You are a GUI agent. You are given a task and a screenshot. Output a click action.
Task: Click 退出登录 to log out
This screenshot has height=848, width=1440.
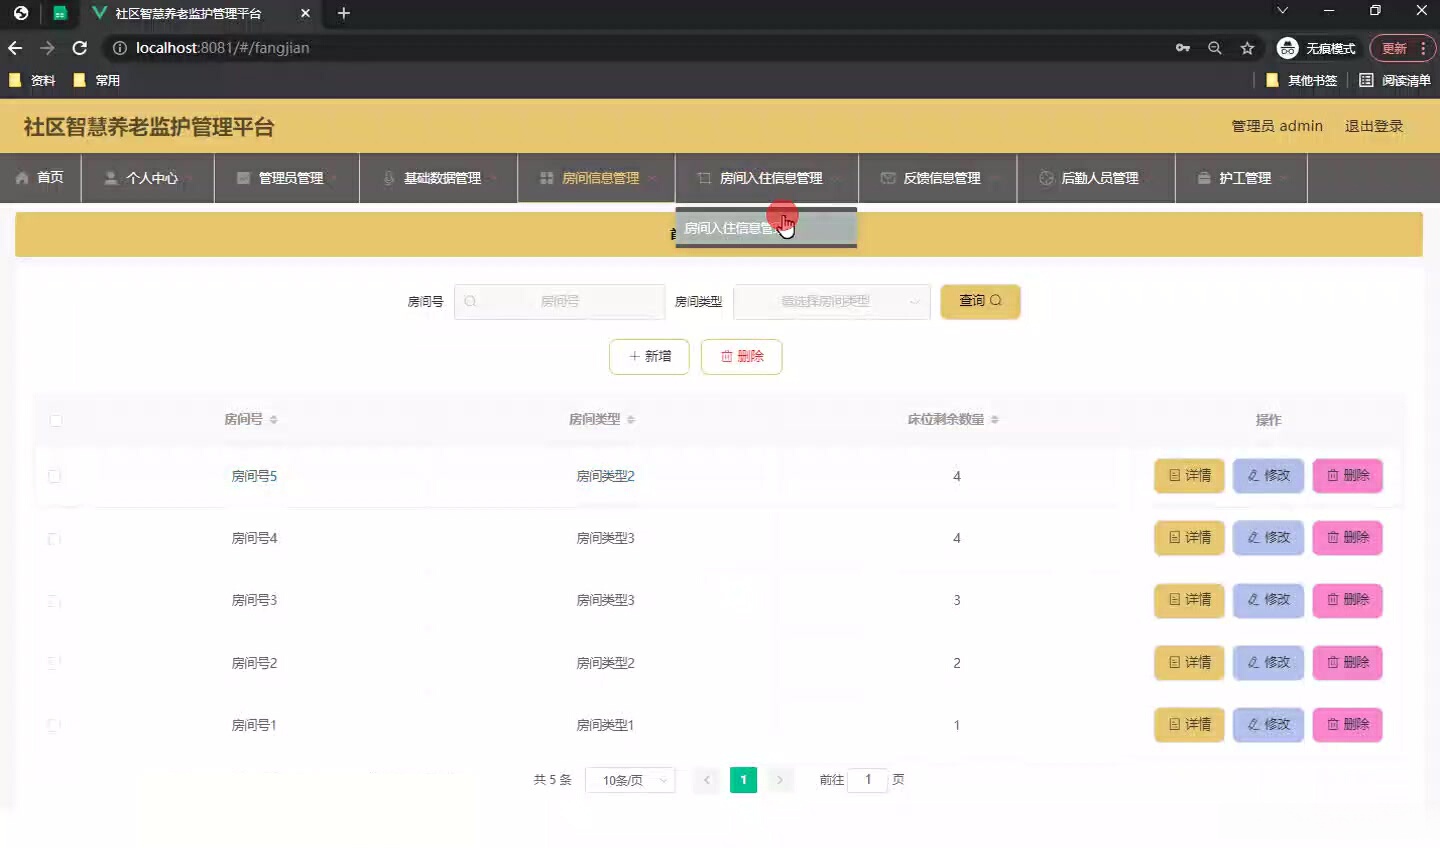point(1376,126)
